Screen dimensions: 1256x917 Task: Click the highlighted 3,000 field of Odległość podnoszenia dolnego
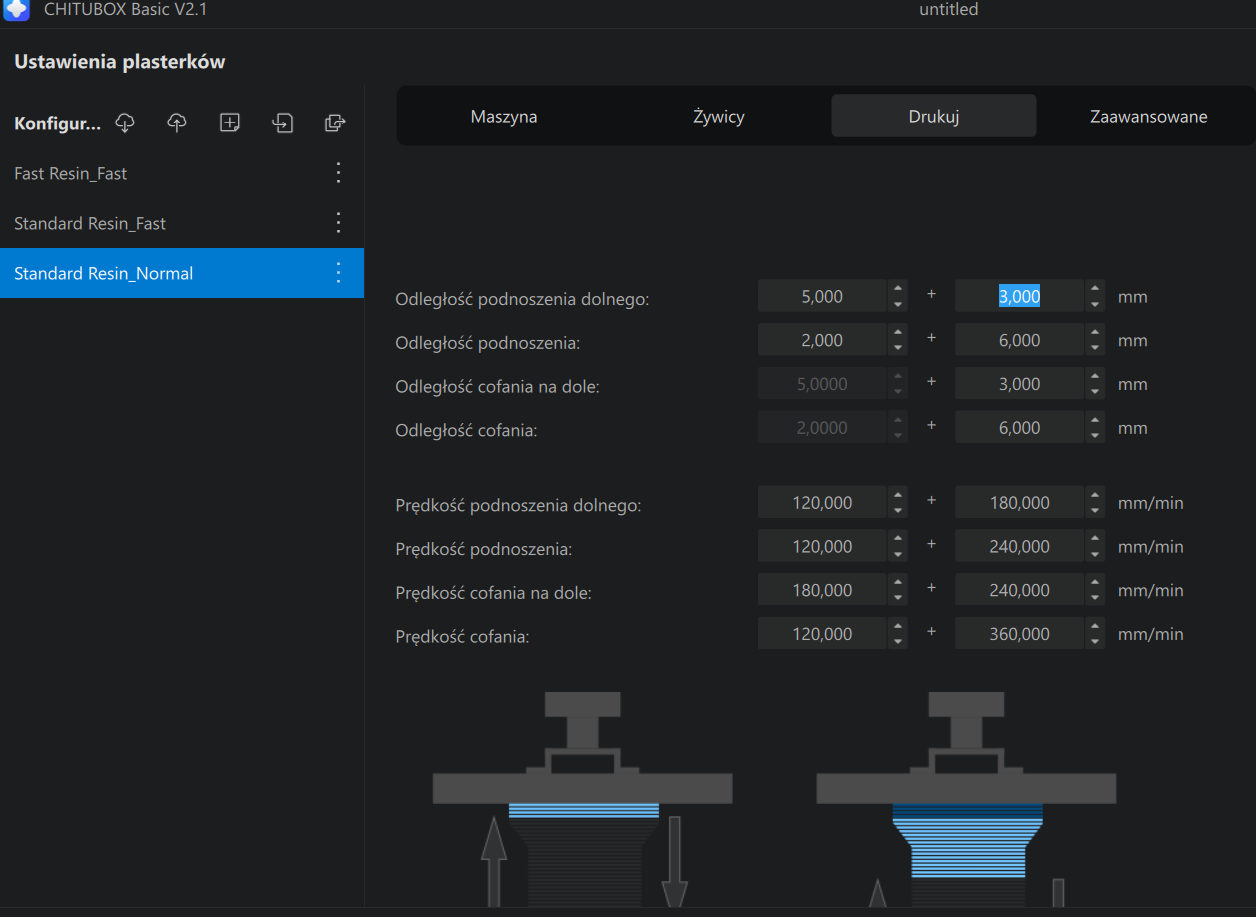(x=1019, y=296)
